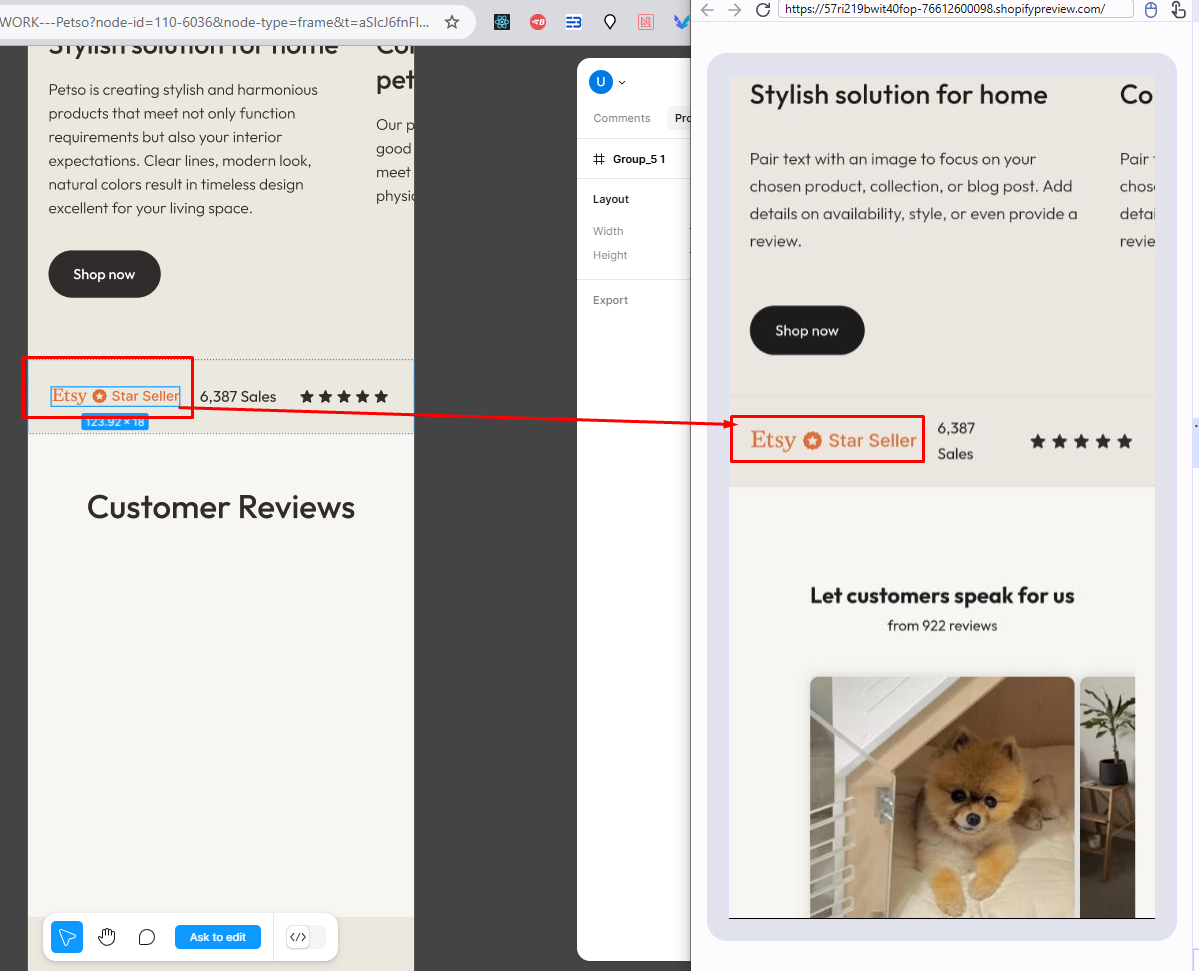Click Let customers speak for us heading
Image resolution: width=1199 pixels, height=971 pixels.
pos(942,596)
